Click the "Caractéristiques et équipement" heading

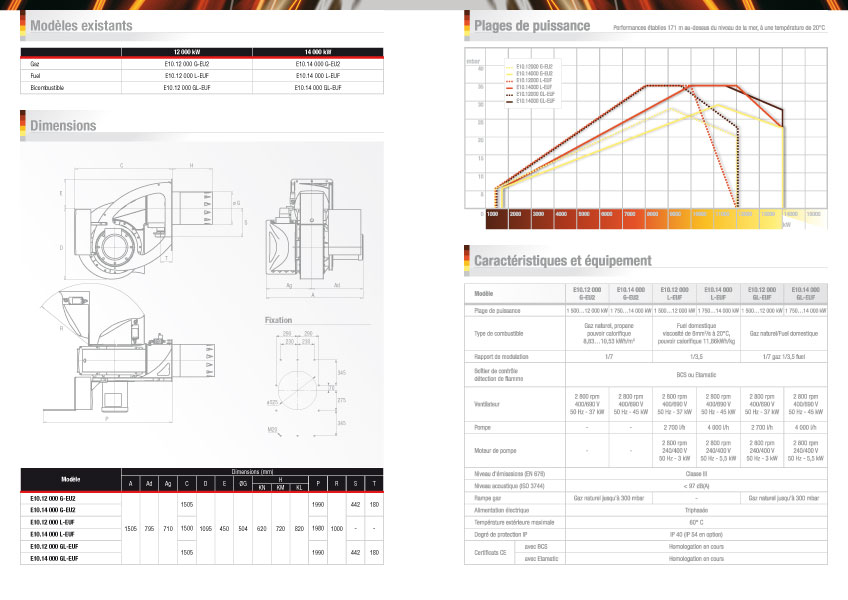(x=562, y=260)
